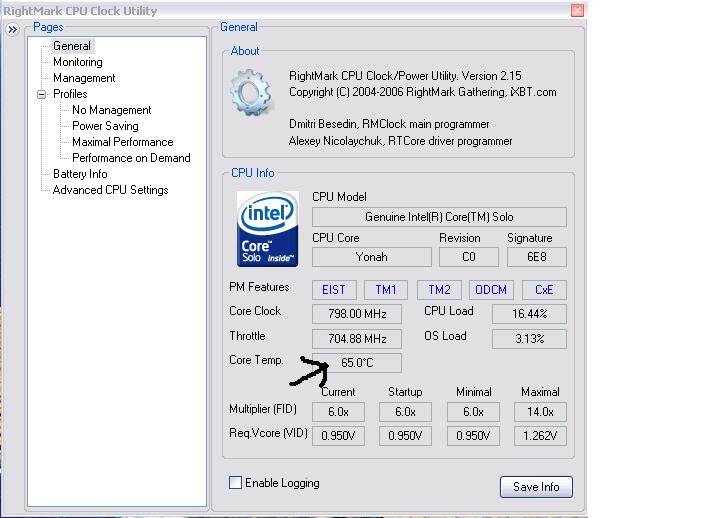Screen dimensions: 720x518
Task: Click the Signature field showing 6E8
Action: click(x=537, y=257)
